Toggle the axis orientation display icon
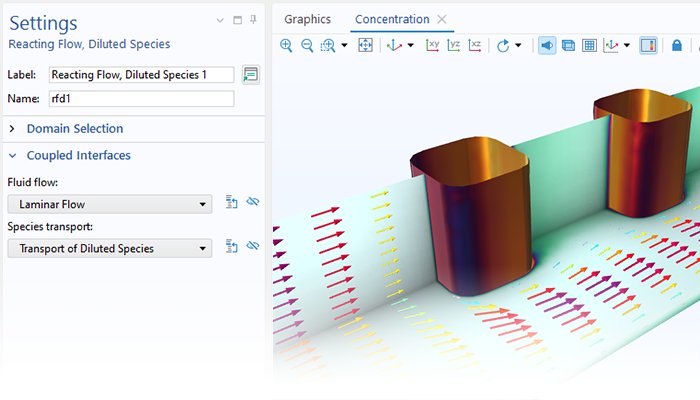 coord(611,45)
